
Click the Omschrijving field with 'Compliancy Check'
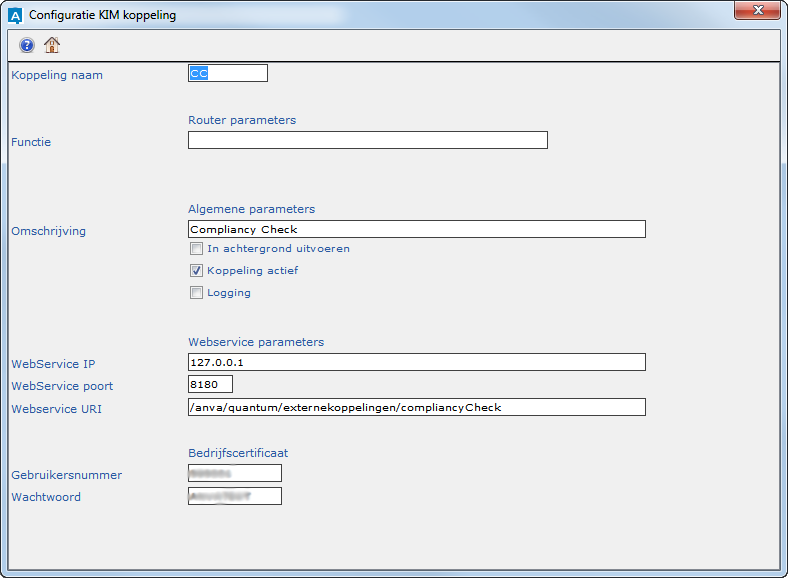point(416,230)
